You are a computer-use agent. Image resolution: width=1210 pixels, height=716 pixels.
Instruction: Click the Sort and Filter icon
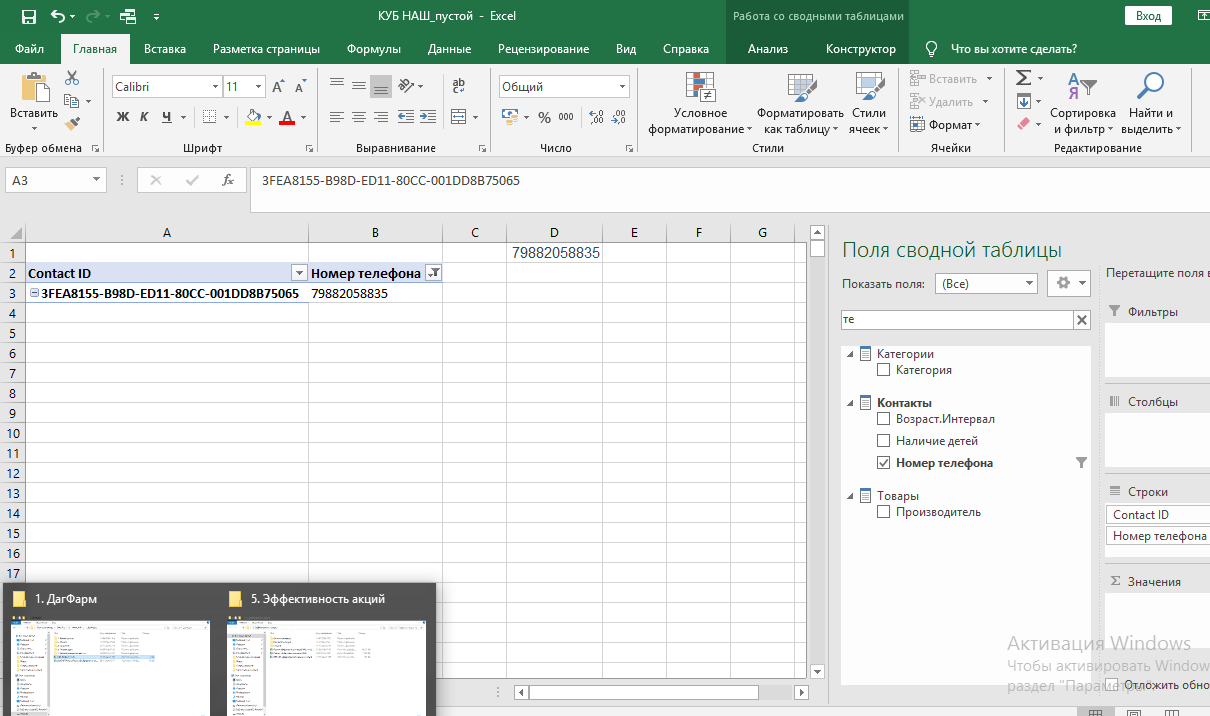[1082, 87]
